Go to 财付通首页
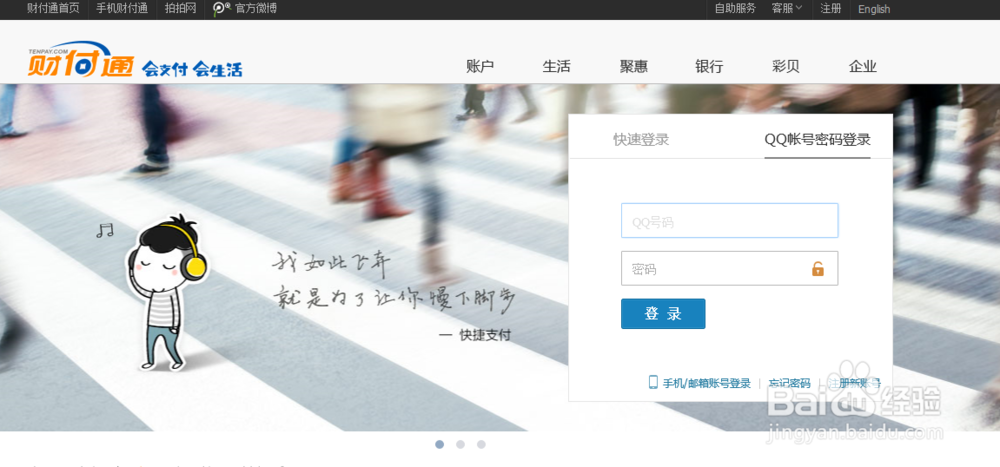1000x467 pixels. click(x=53, y=8)
